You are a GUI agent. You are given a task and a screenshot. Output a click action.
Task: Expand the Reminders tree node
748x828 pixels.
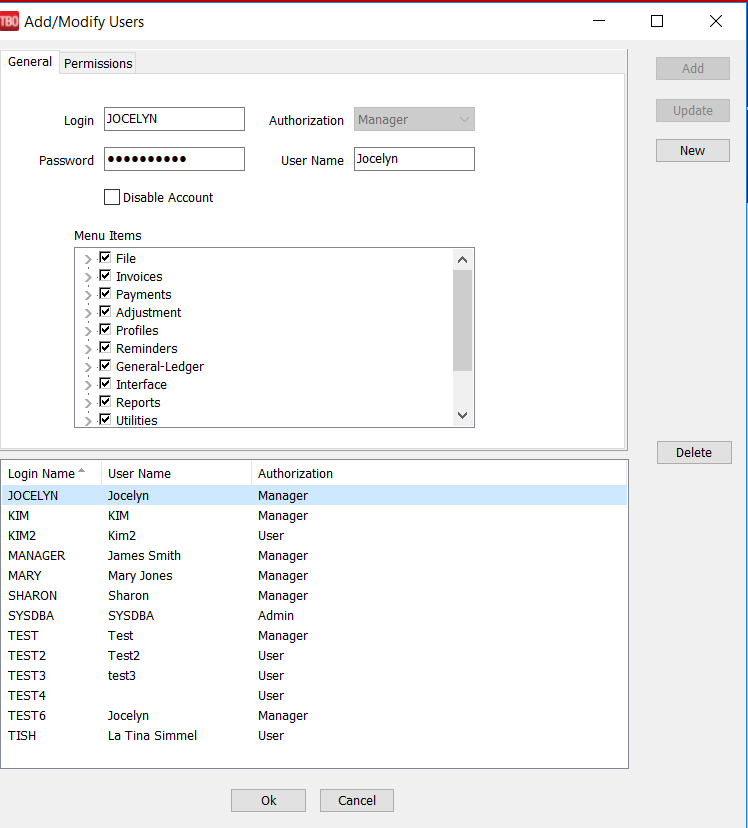point(88,349)
